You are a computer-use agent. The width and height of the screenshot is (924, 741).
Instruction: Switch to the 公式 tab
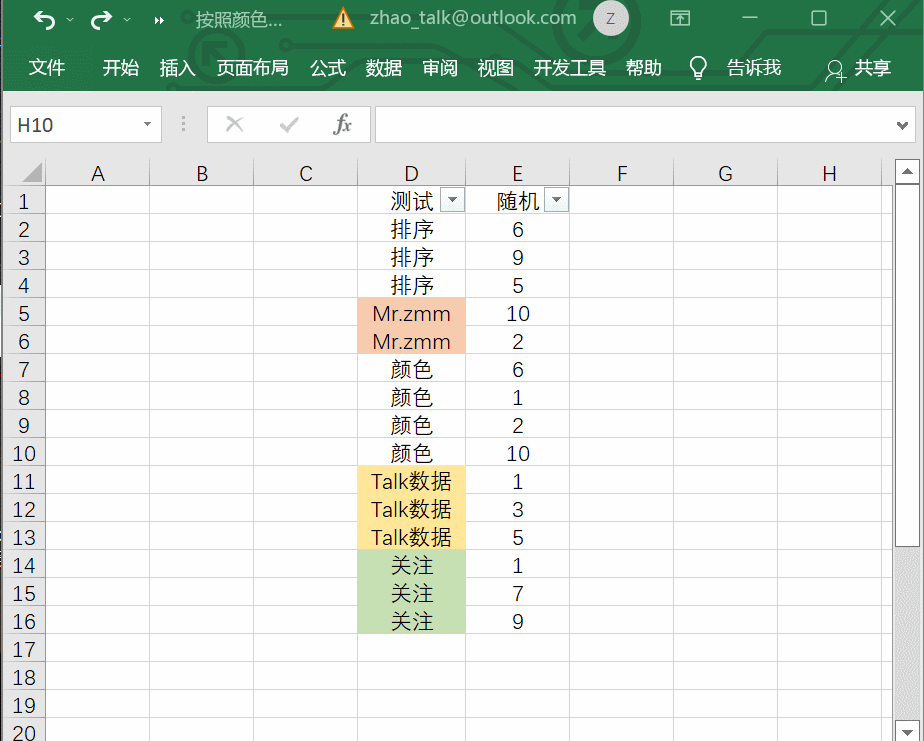[x=328, y=68]
